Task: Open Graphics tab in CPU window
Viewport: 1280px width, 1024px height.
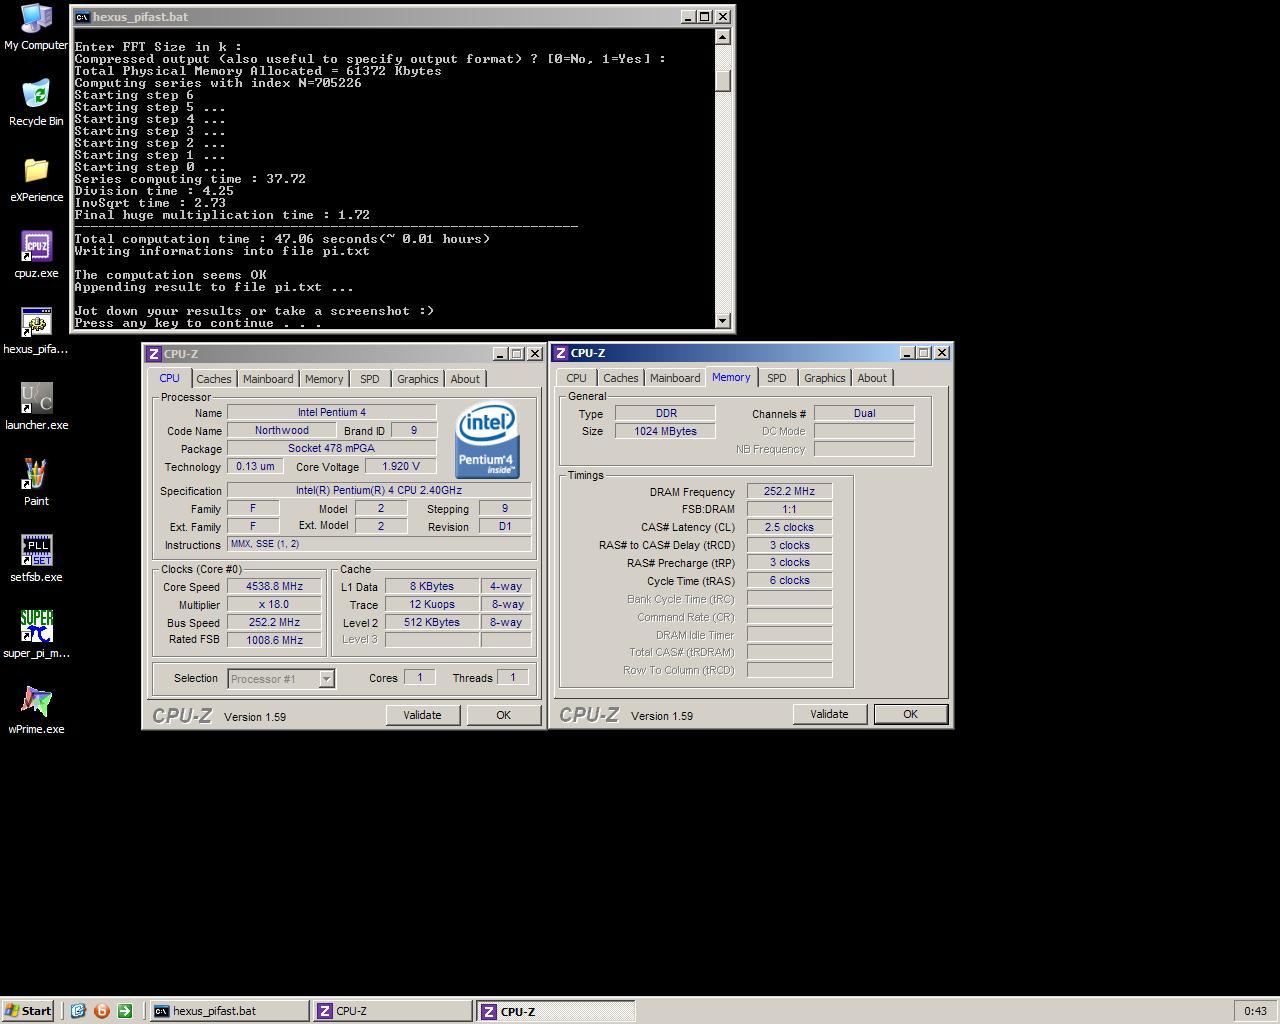Action: 417,379
